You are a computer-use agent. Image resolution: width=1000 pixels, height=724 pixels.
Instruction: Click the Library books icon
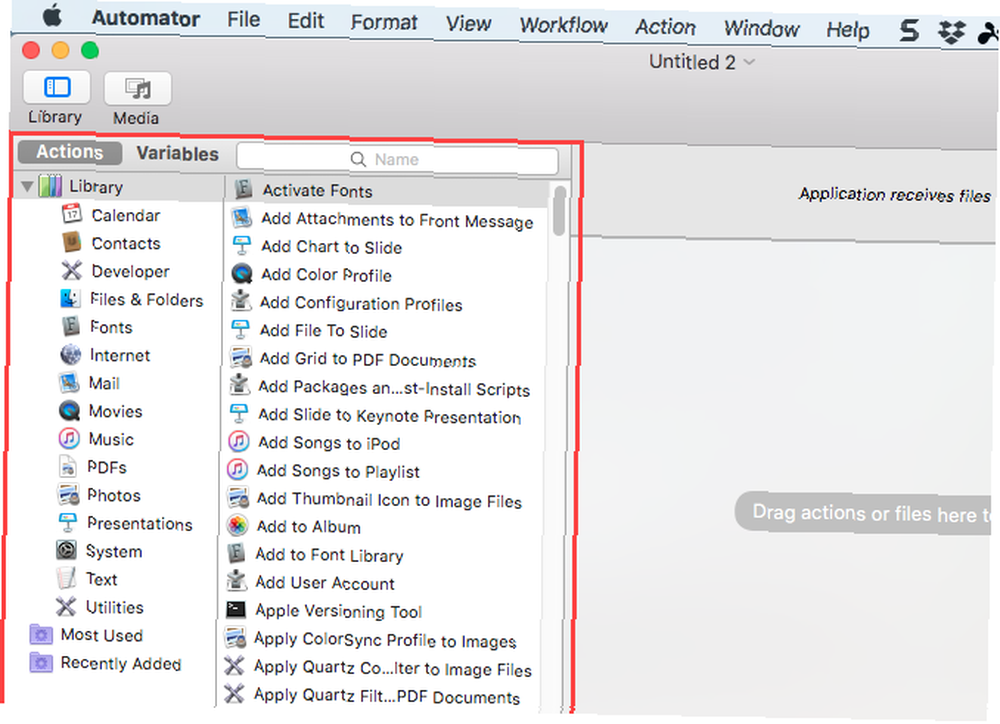point(50,186)
